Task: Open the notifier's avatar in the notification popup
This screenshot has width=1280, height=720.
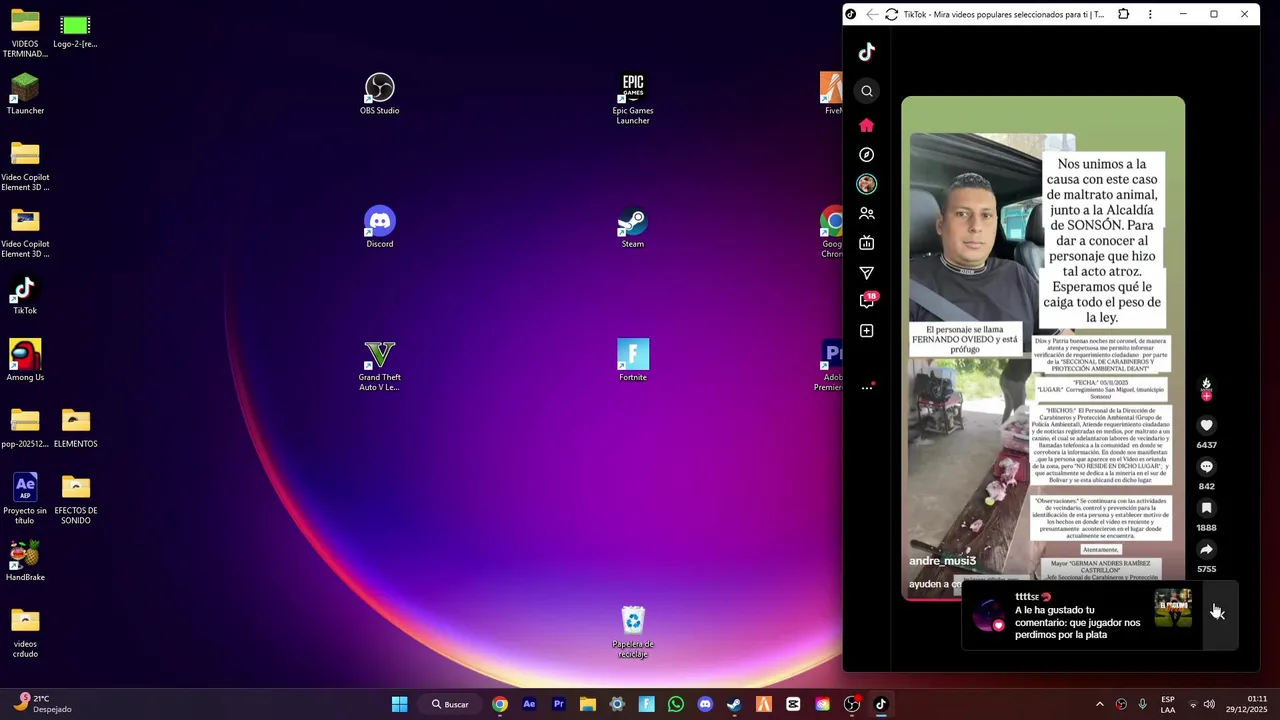Action: [x=989, y=616]
